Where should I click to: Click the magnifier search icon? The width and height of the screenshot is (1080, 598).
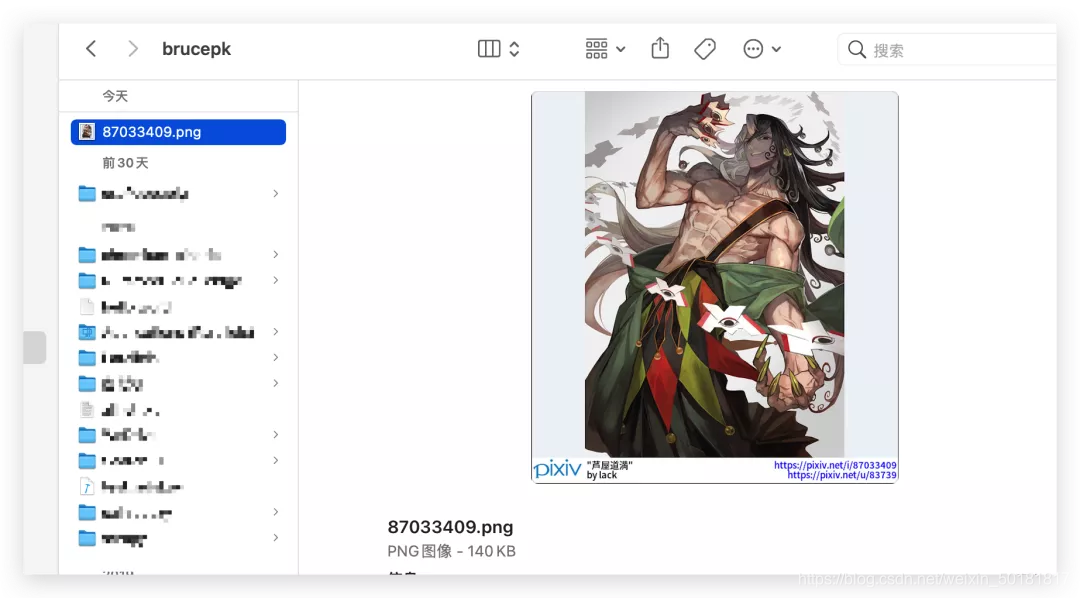[857, 50]
